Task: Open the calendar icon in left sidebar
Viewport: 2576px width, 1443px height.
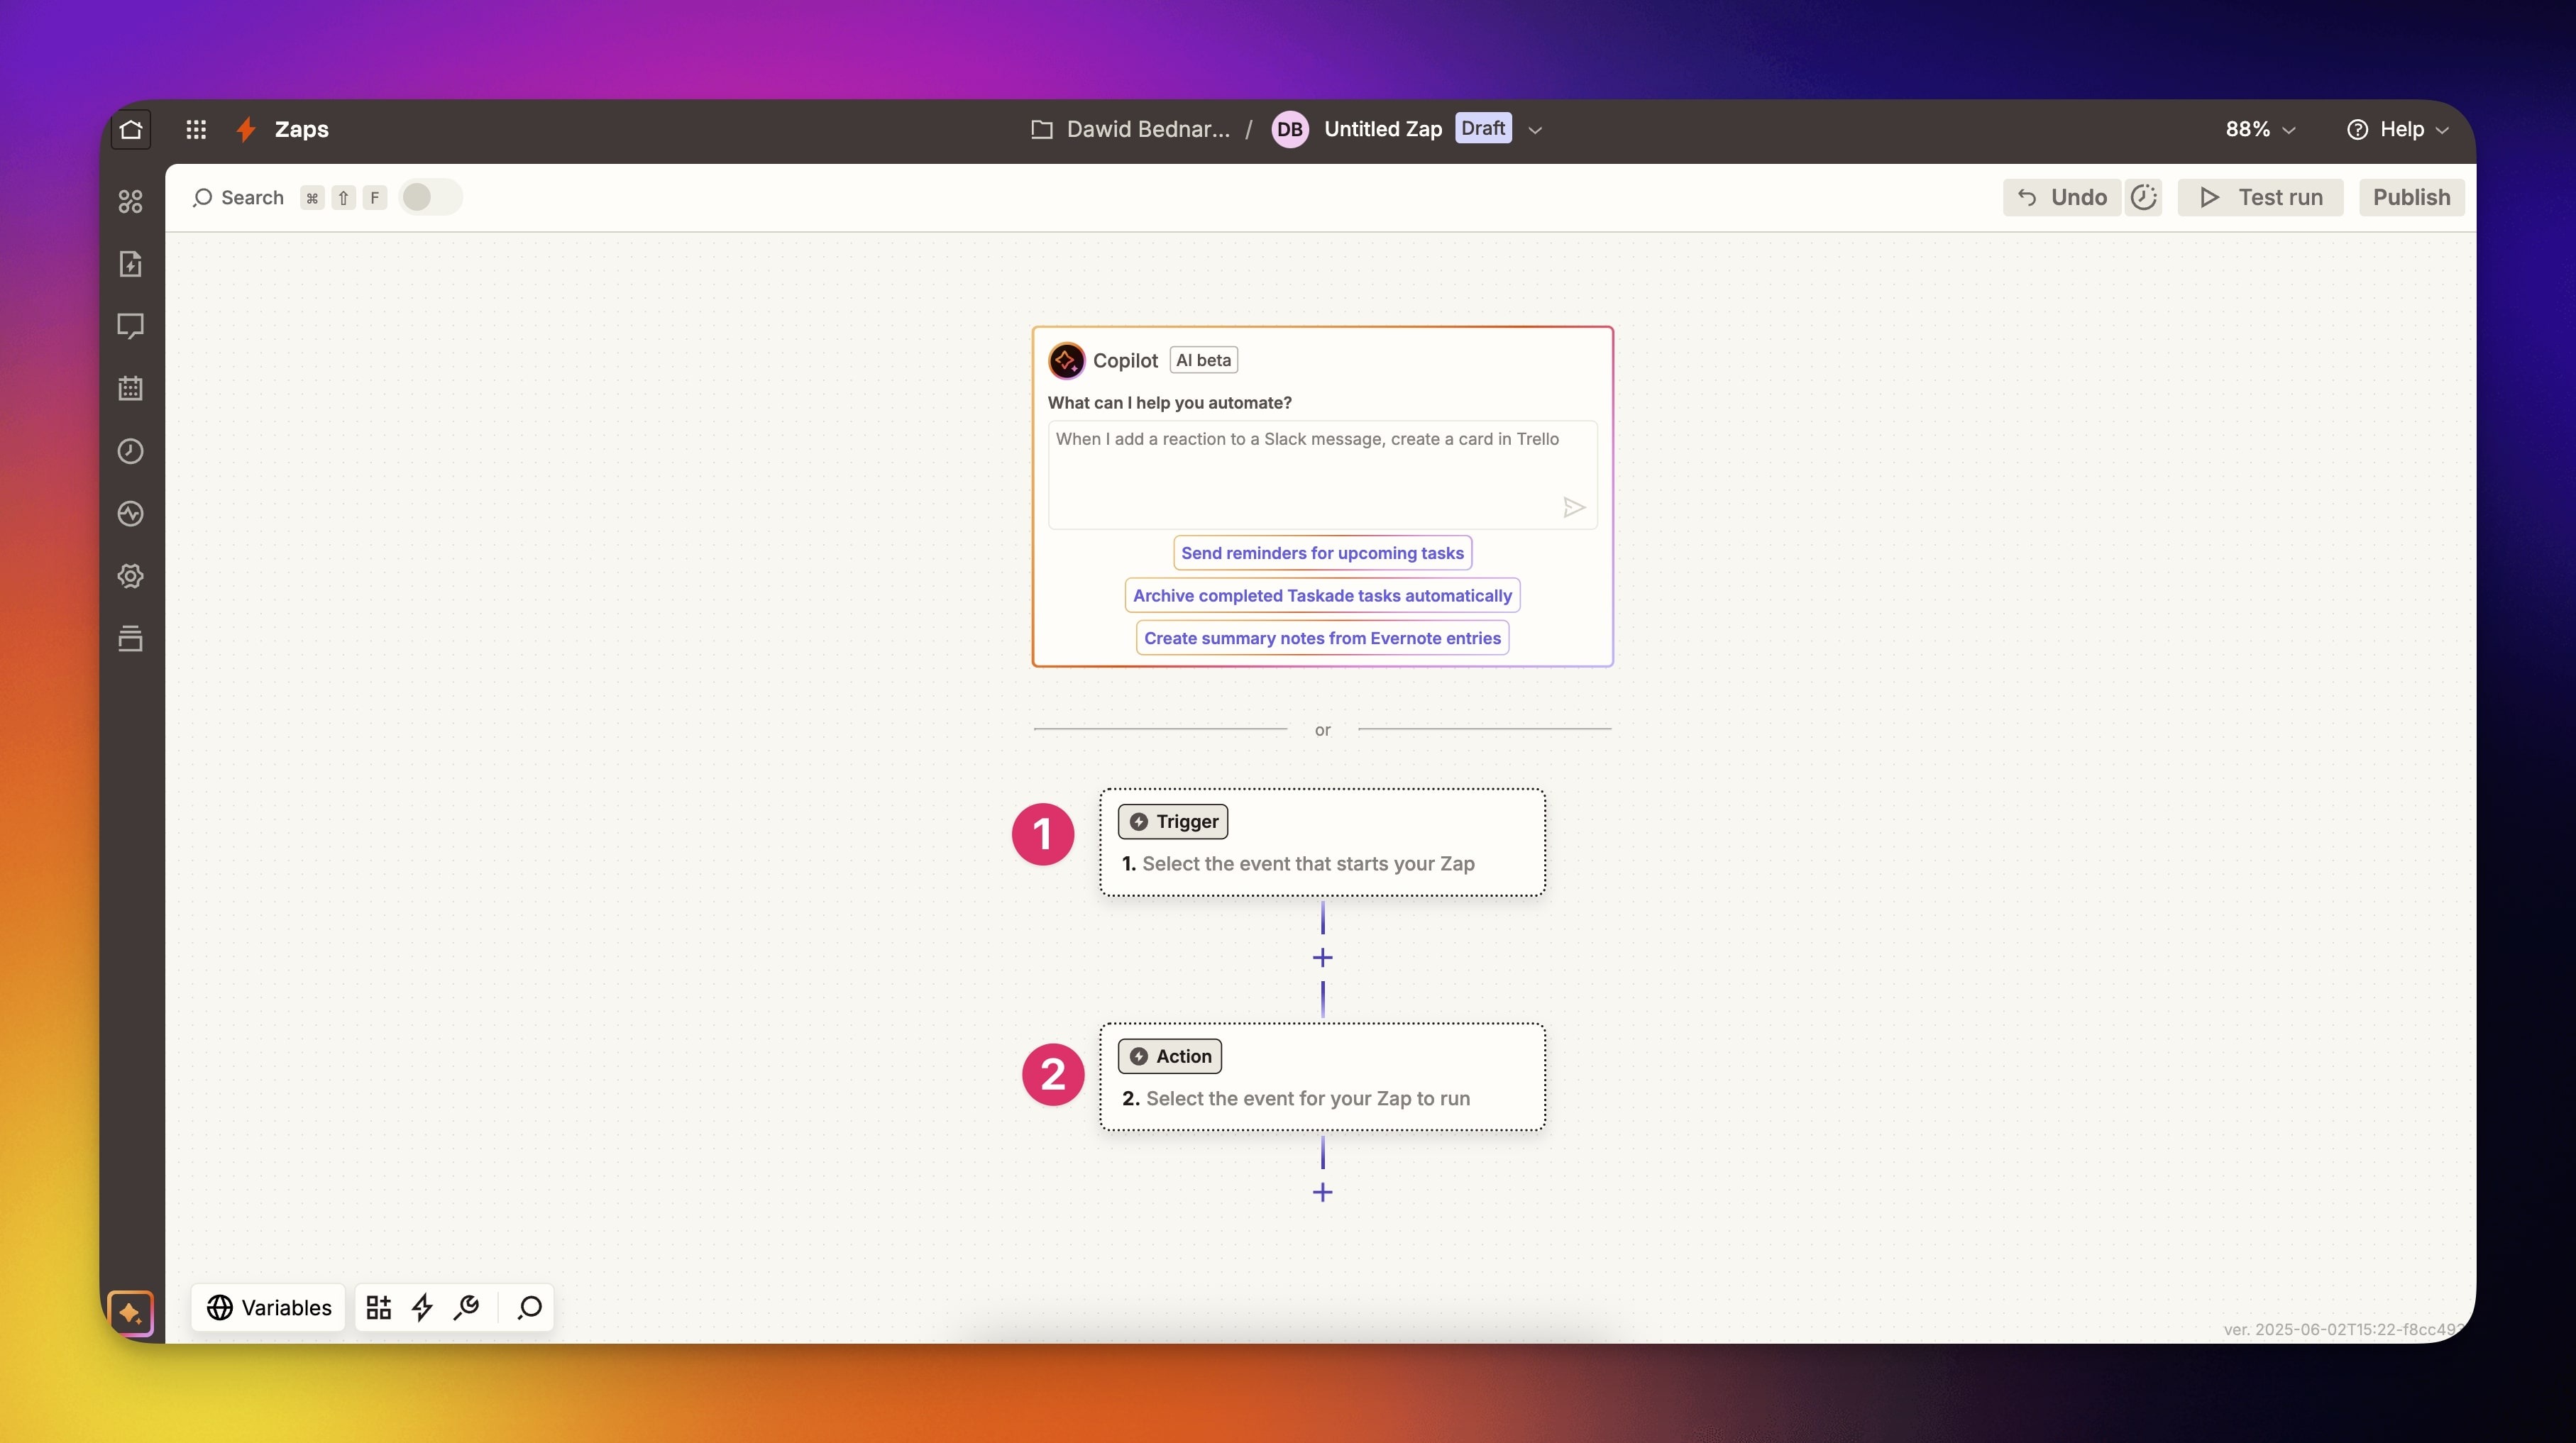Action: coord(131,388)
